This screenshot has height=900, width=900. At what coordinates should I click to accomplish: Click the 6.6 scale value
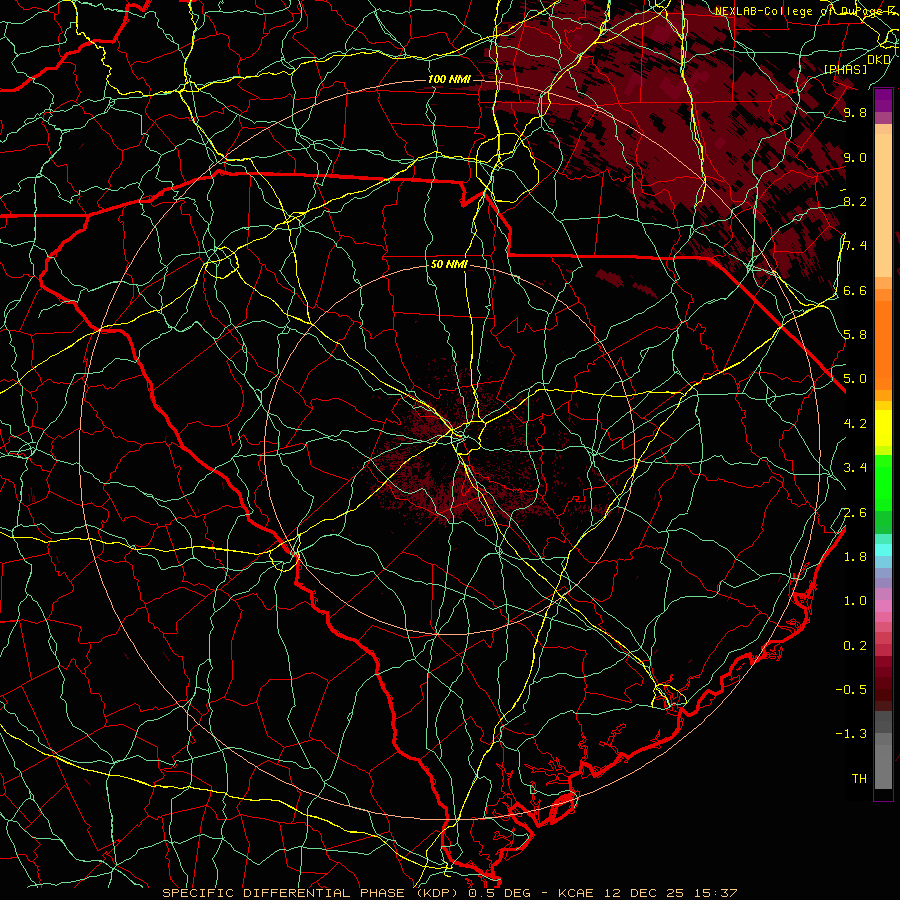pos(855,290)
